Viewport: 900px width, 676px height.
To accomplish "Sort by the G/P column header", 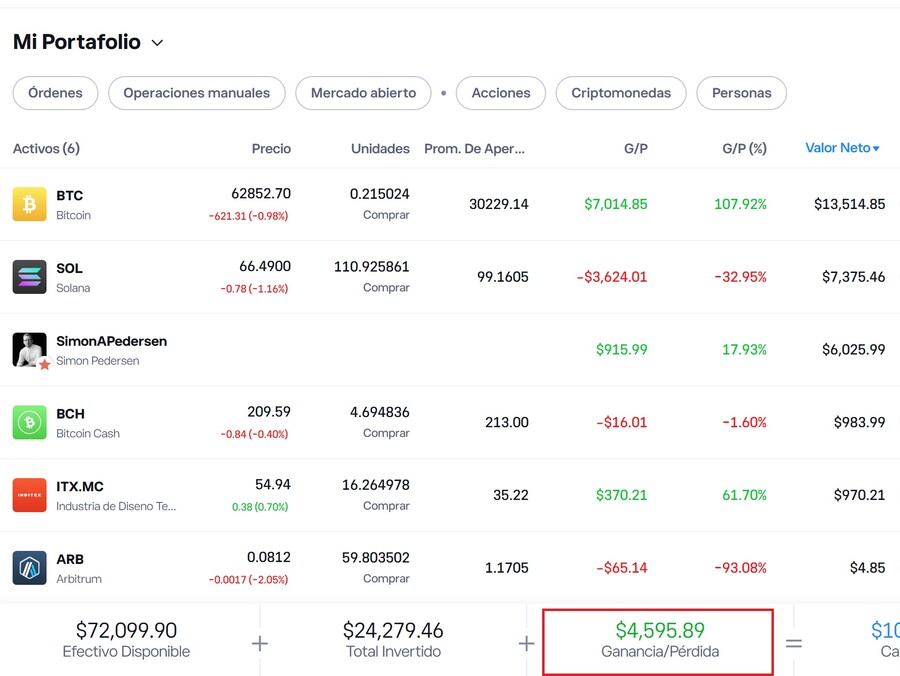I will click(635, 149).
